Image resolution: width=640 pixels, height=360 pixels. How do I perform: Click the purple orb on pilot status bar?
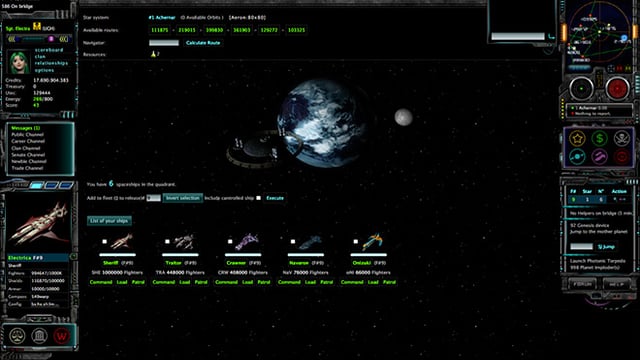tap(51, 39)
